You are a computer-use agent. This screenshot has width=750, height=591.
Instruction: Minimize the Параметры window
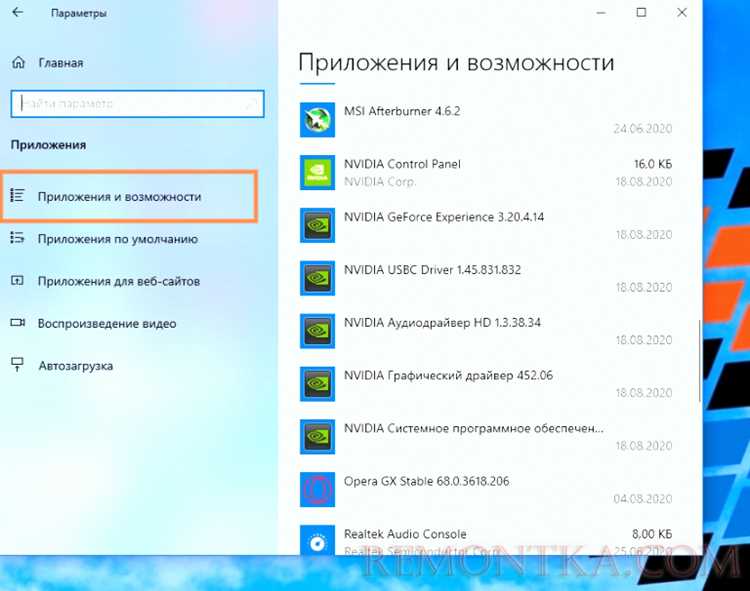[x=601, y=13]
